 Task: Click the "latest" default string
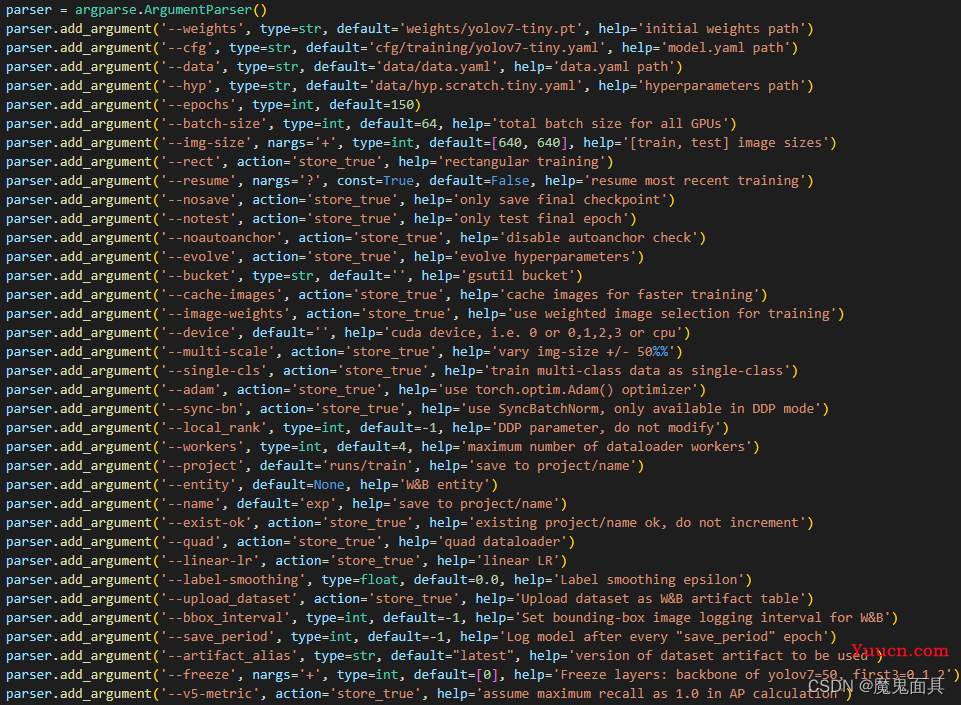pos(483,656)
